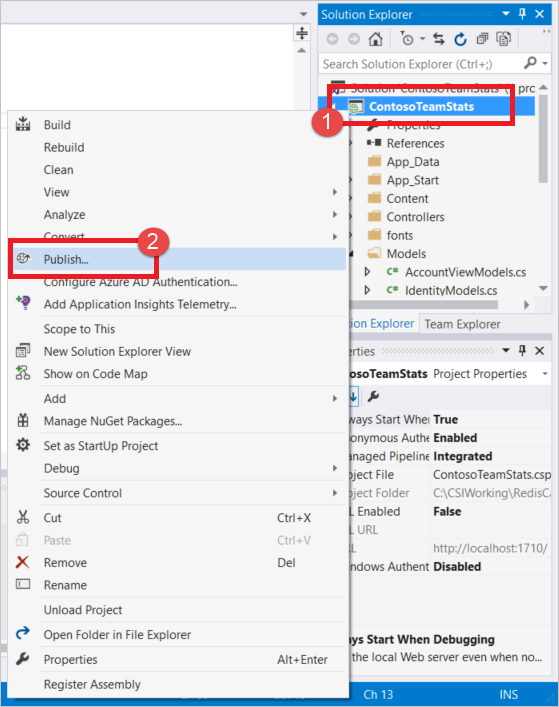Viewport: 559px width, 707px height.
Task: Click the http://localhost:1710/ URL value
Action: 490,548
